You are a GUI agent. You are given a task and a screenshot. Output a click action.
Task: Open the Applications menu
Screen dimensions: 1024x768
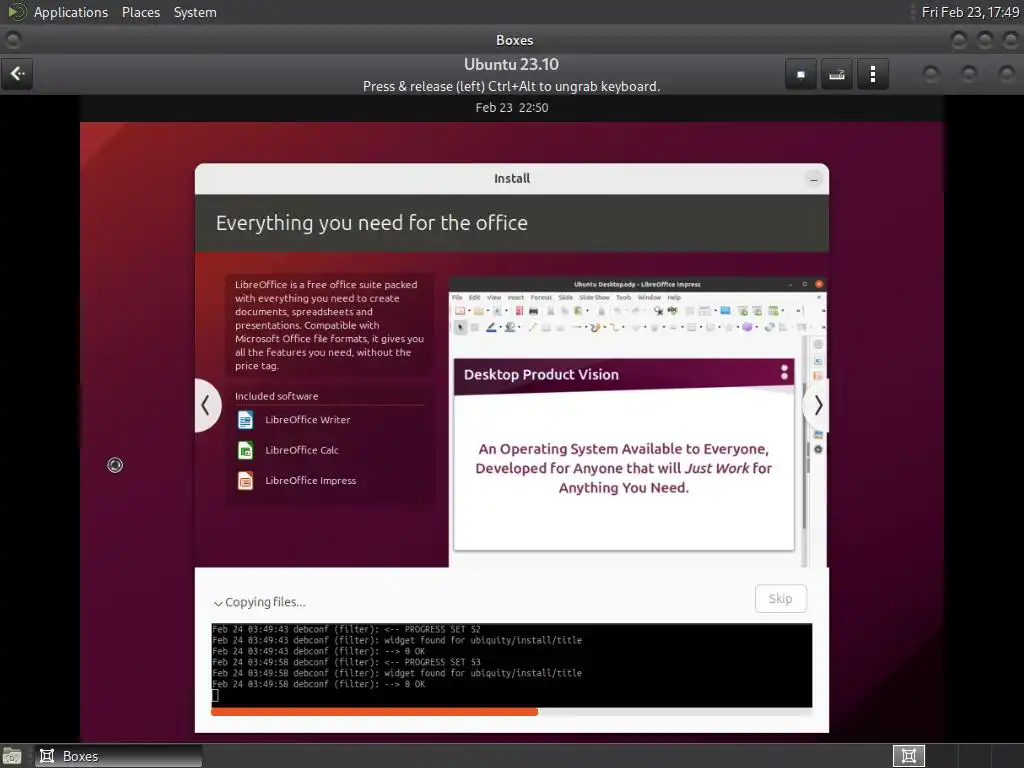(71, 12)
